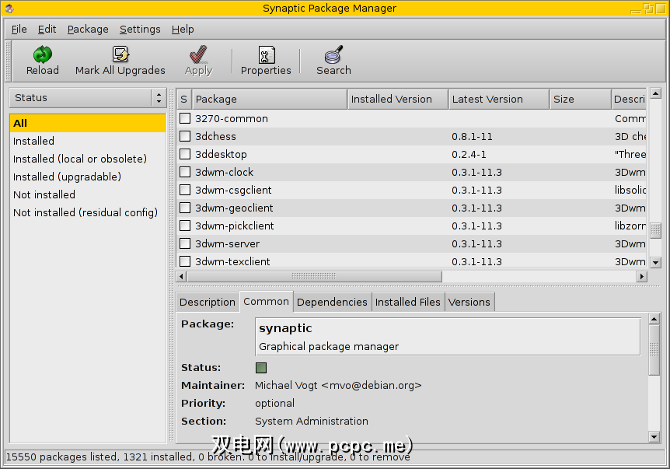
Task: Select the 3ddesktop package row
Action: 221,155
